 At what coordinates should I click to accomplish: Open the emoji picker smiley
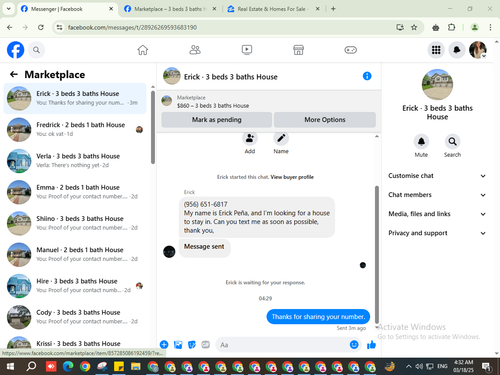[354, 345]
